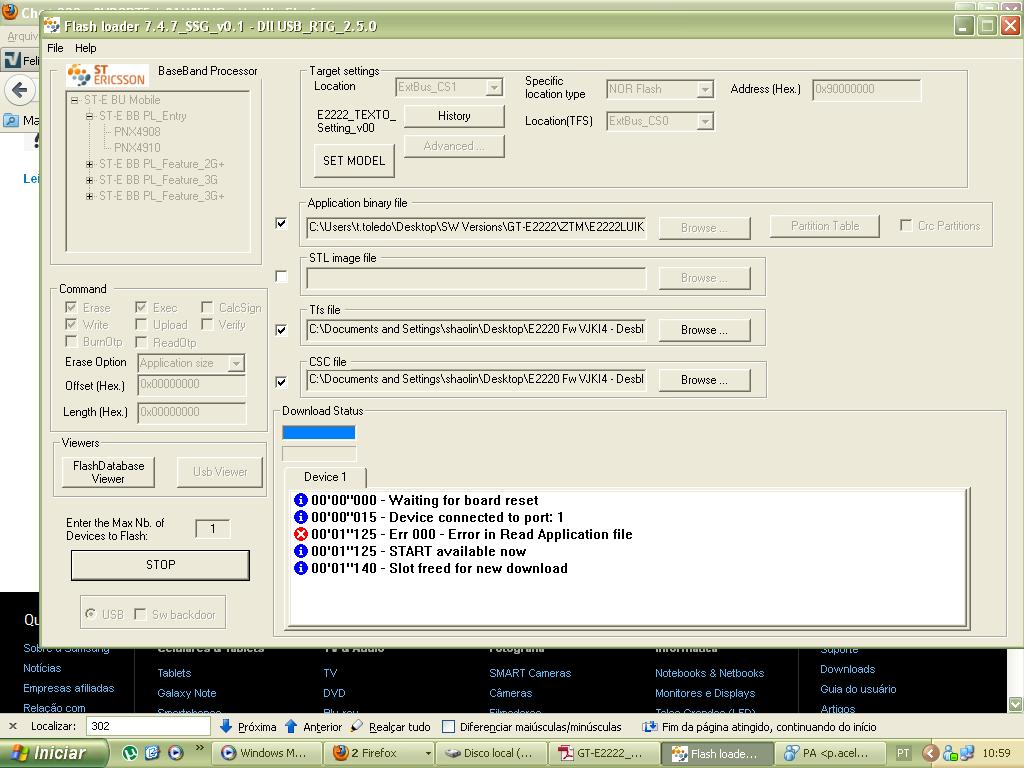Click the Tfs file path field
The image size is (1024, 768).
476,329
